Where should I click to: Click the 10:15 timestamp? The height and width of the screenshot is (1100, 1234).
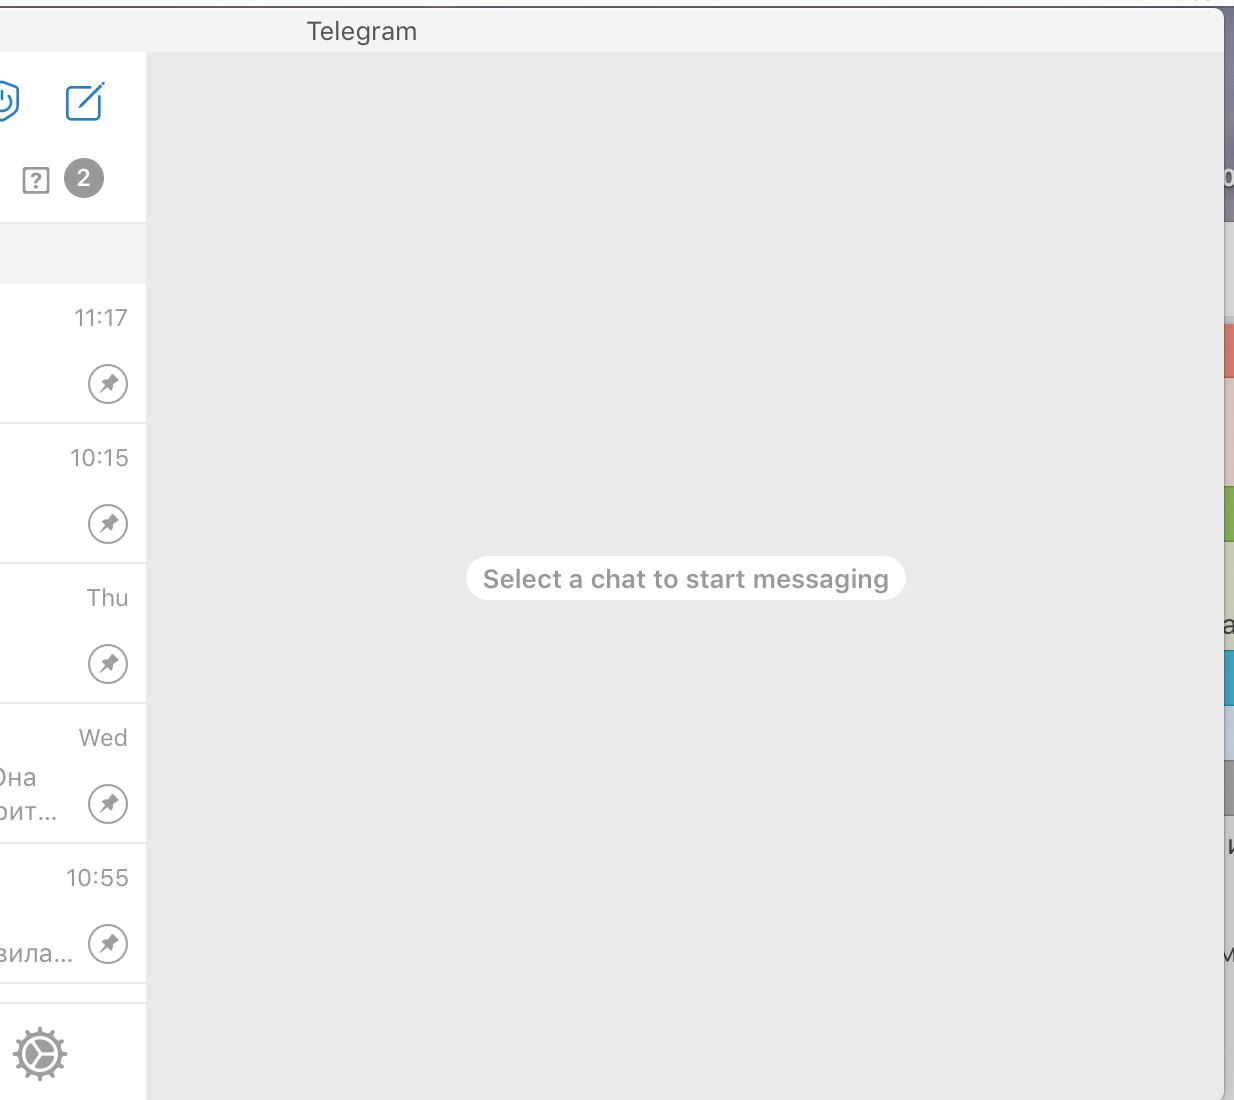coord(99,458)
